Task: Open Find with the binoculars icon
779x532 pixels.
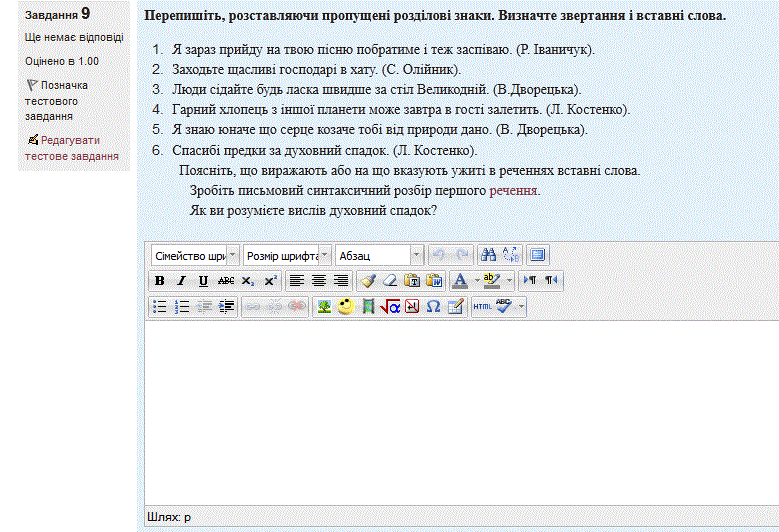Action: pos(488,255)
